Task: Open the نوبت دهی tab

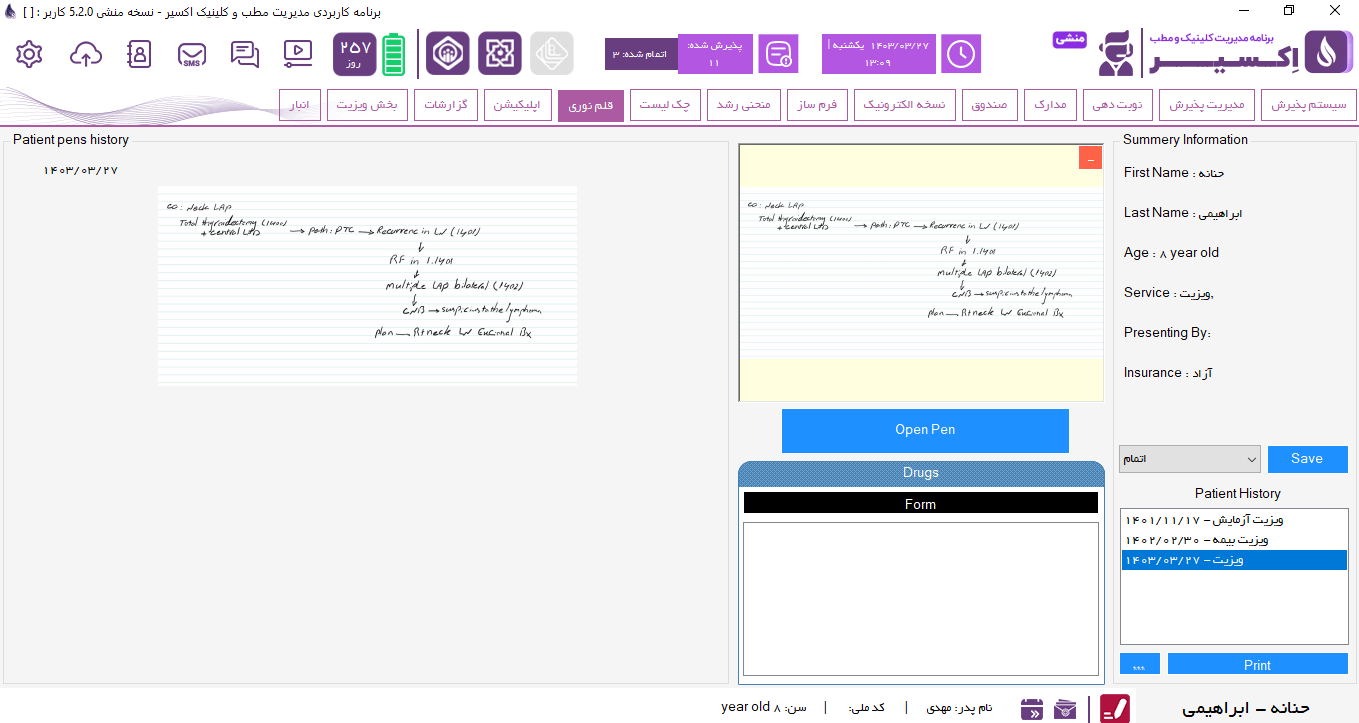Action: (1120, 105)
